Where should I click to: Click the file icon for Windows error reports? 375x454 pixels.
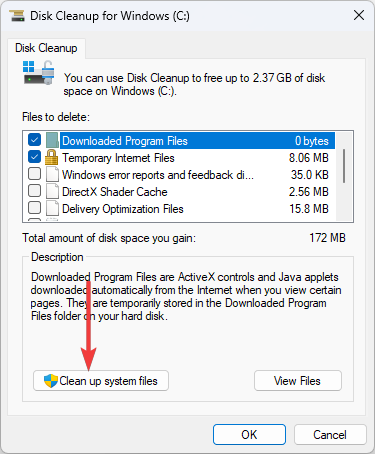tap(52, 174)
